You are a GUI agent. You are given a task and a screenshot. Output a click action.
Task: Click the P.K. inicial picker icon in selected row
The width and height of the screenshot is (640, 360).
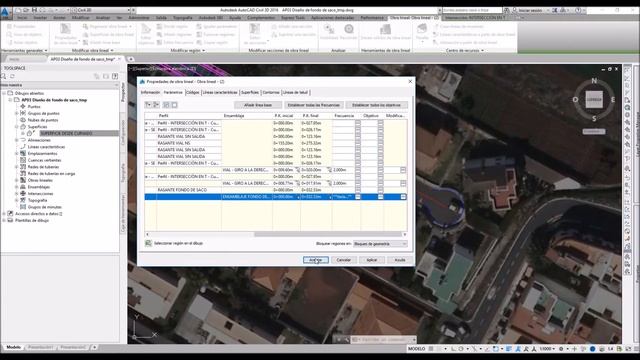(x=298, y=197)
